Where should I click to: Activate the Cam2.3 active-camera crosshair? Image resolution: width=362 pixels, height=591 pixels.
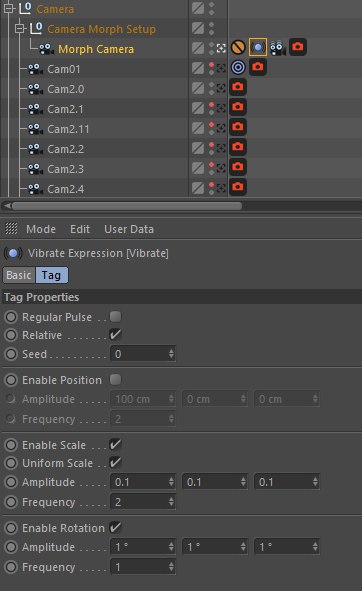pos(221,168)
